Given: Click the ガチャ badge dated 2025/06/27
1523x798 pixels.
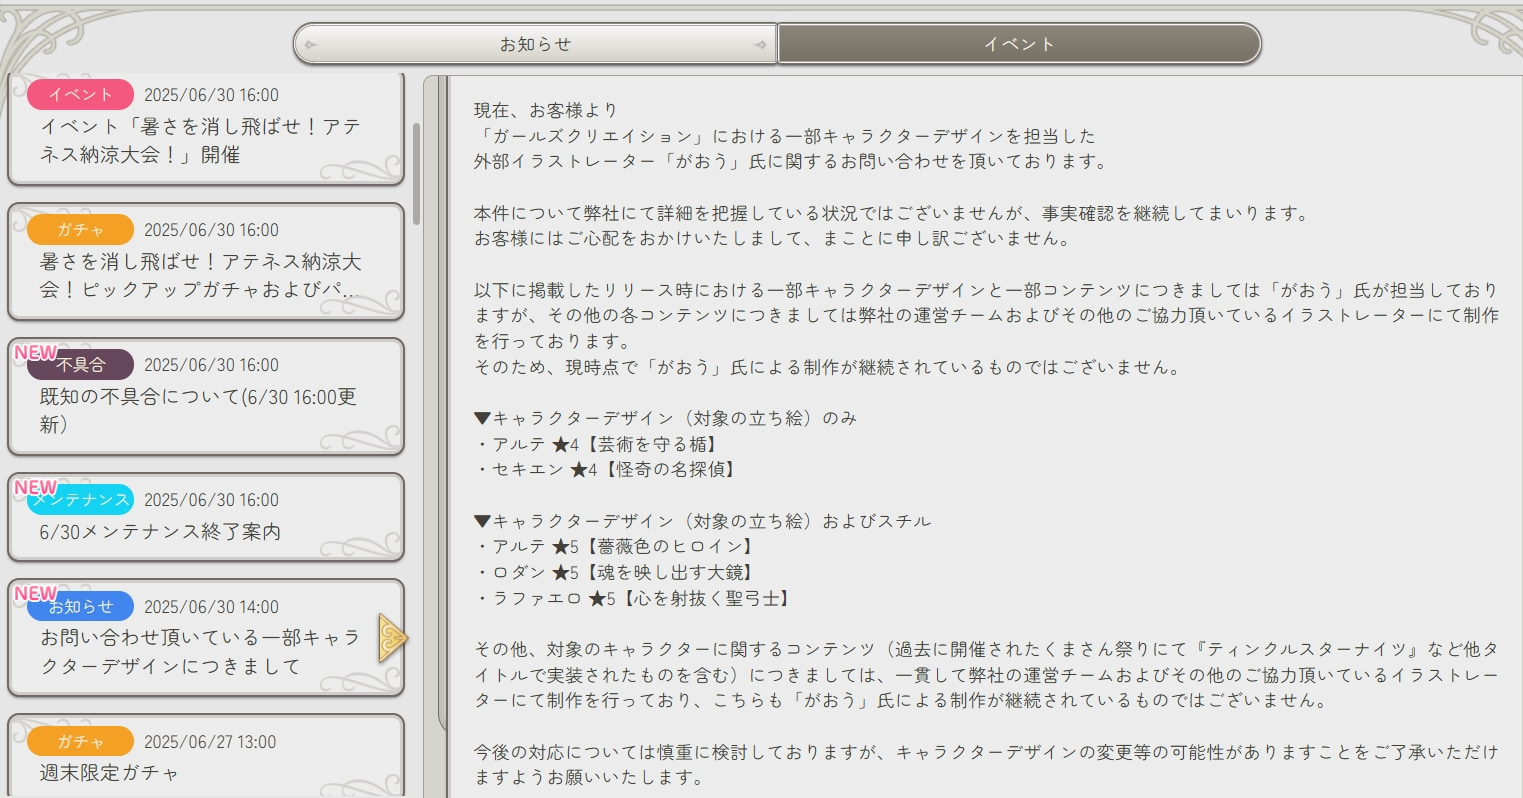Looking at the screenshot, I should point(80,742).
